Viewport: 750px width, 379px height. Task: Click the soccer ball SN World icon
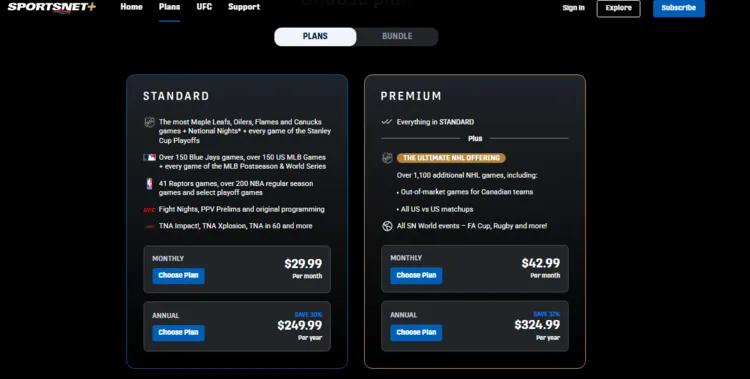[x=387, y=226]
